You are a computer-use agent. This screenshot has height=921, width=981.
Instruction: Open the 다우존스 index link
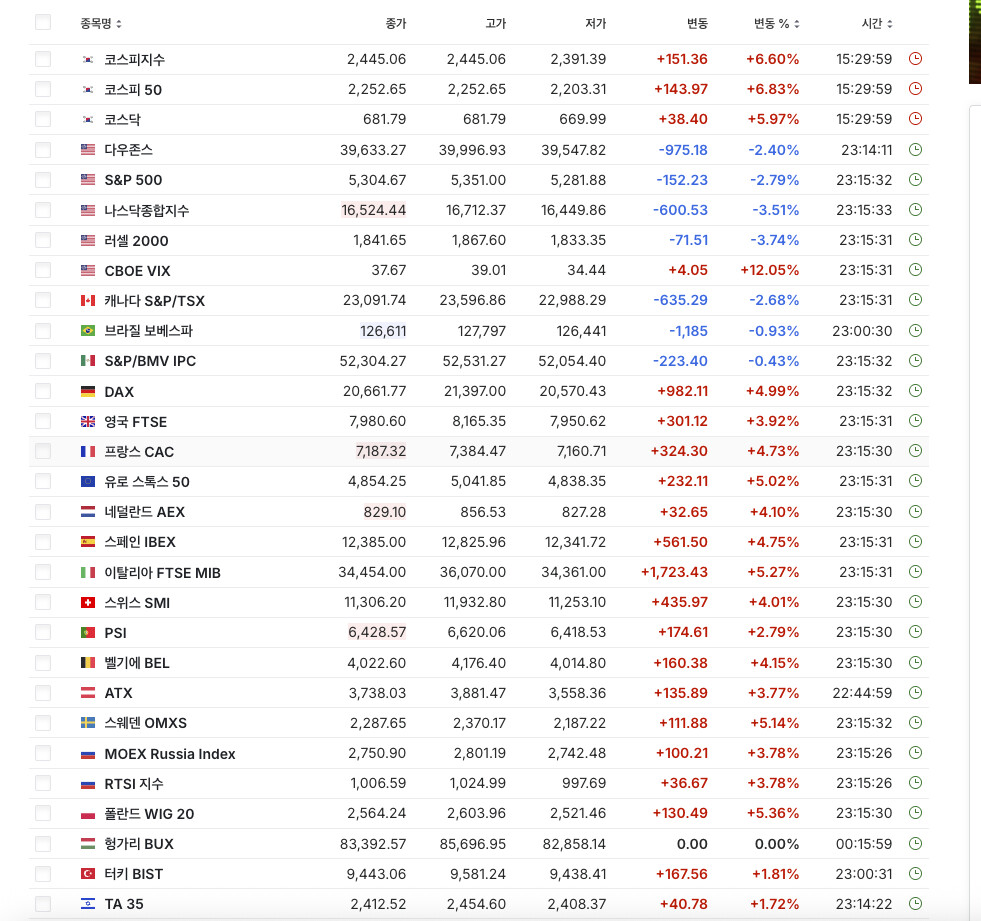click(128, 150)
